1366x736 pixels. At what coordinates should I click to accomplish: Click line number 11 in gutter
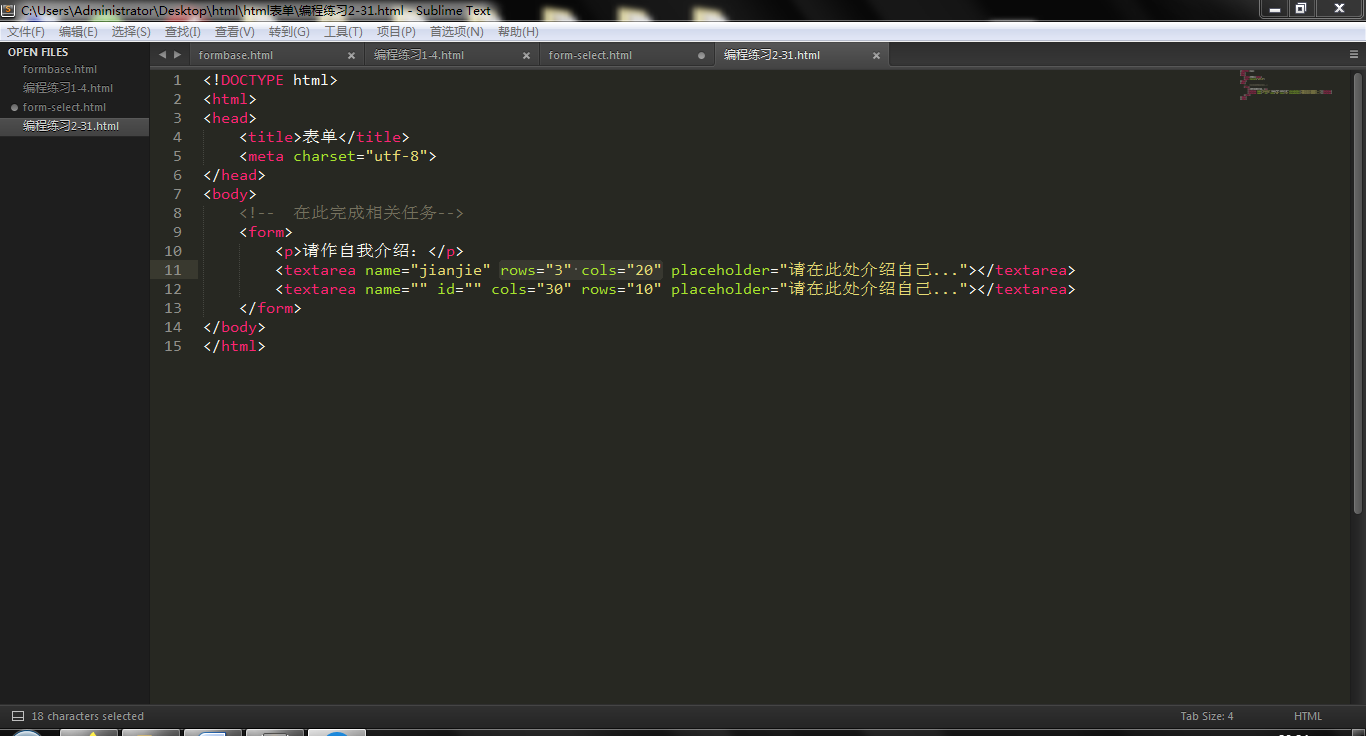[x=173, y=270]
